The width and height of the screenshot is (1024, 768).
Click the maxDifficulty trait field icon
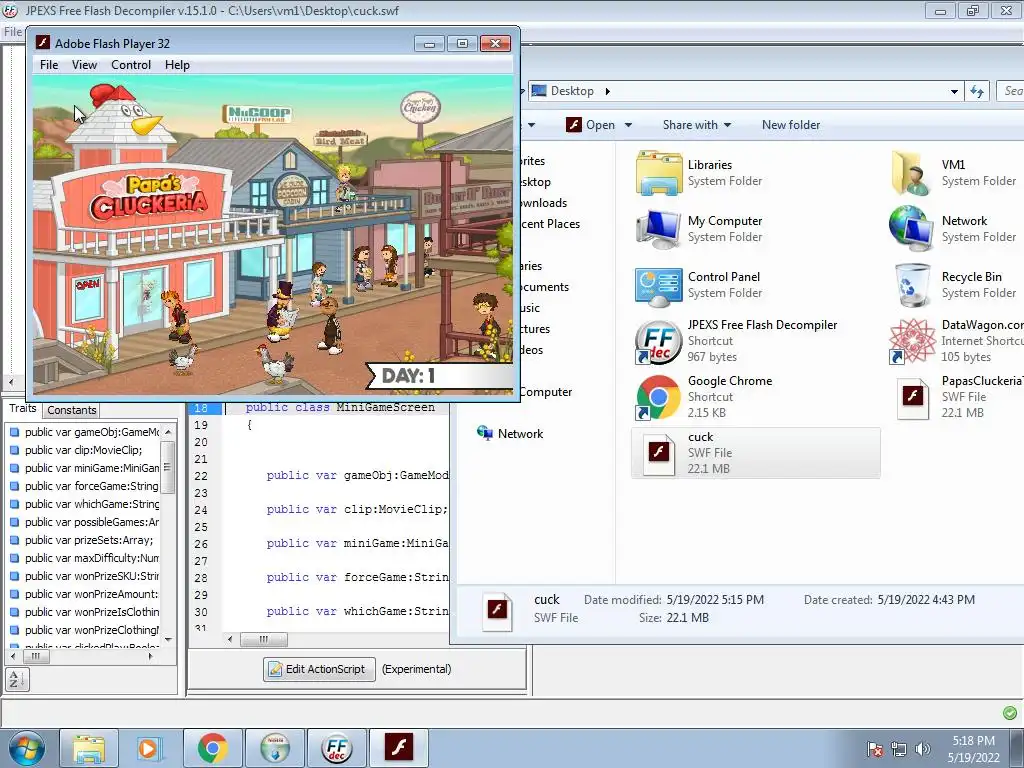(x=14, y=558)
